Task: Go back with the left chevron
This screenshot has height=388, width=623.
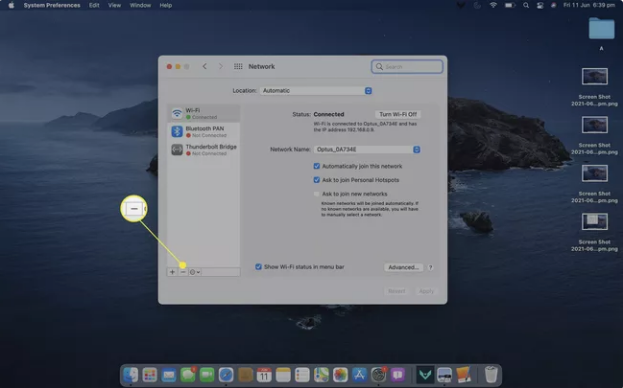Action: click(x=205, y=66)
